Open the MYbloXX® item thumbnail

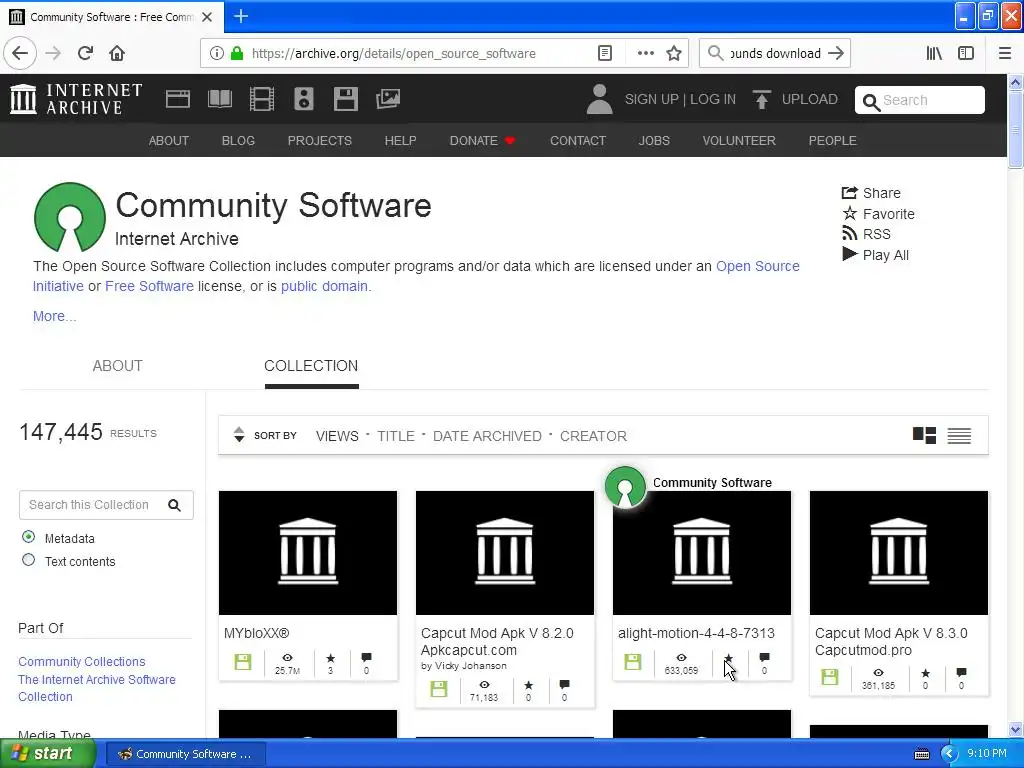[x=308, y=552]
